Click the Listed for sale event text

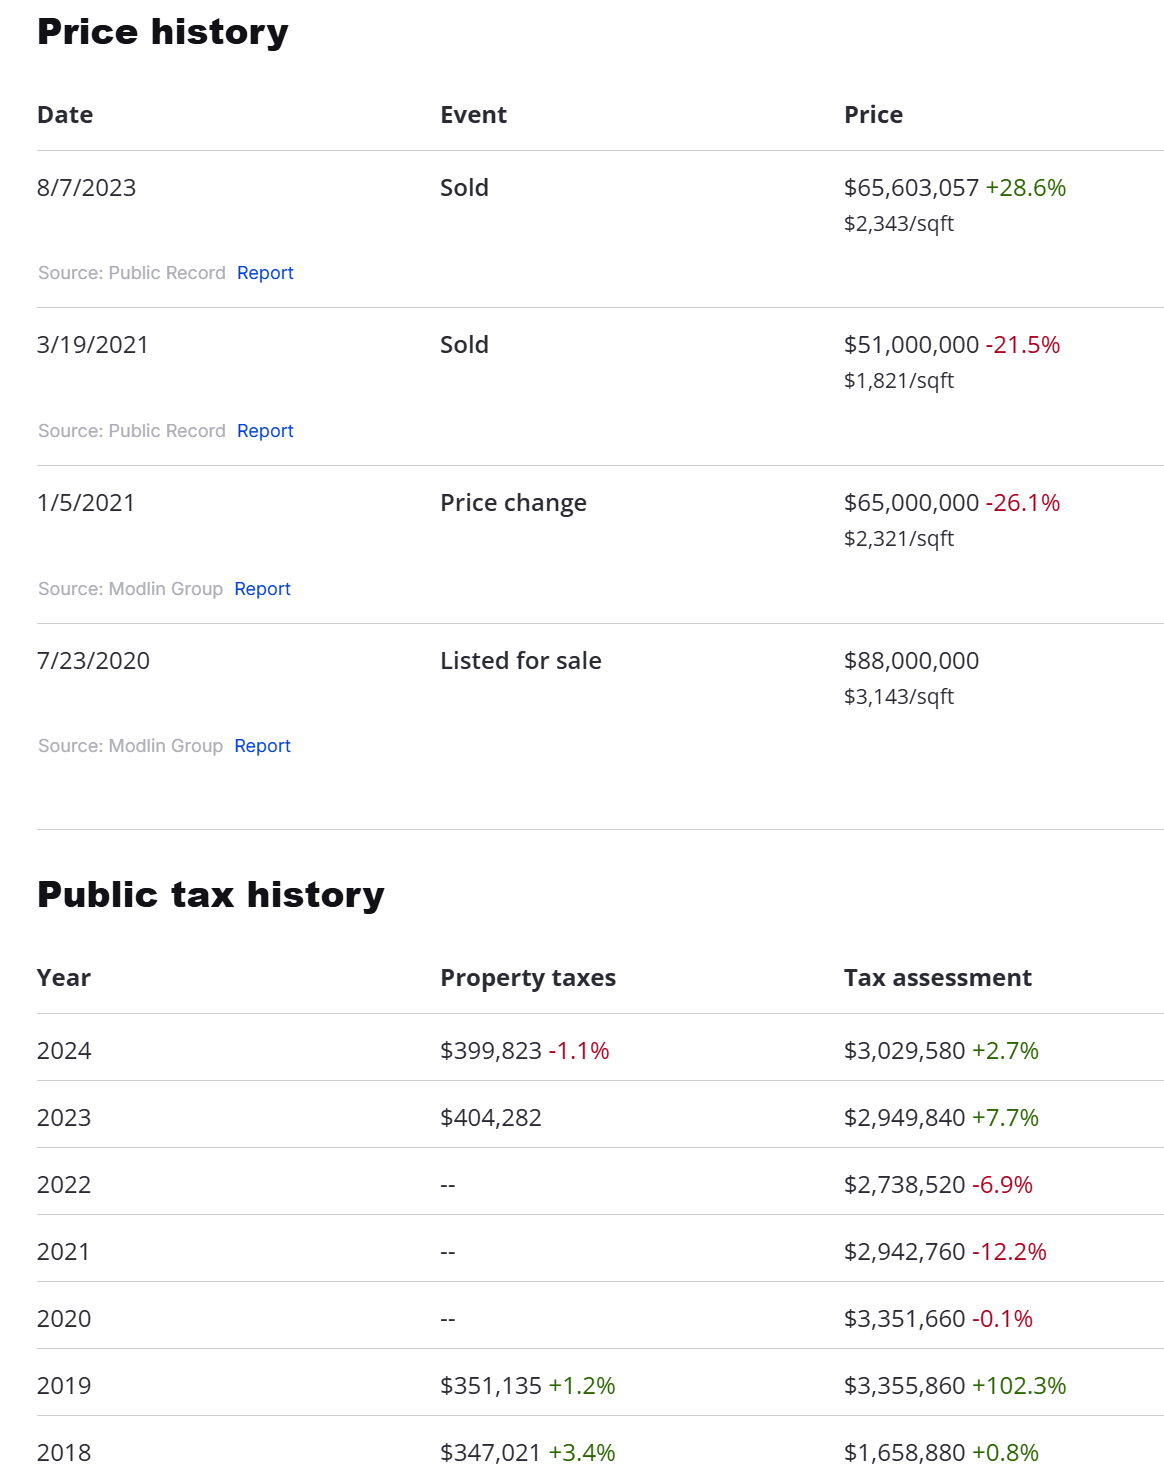(x=520, y=661)
